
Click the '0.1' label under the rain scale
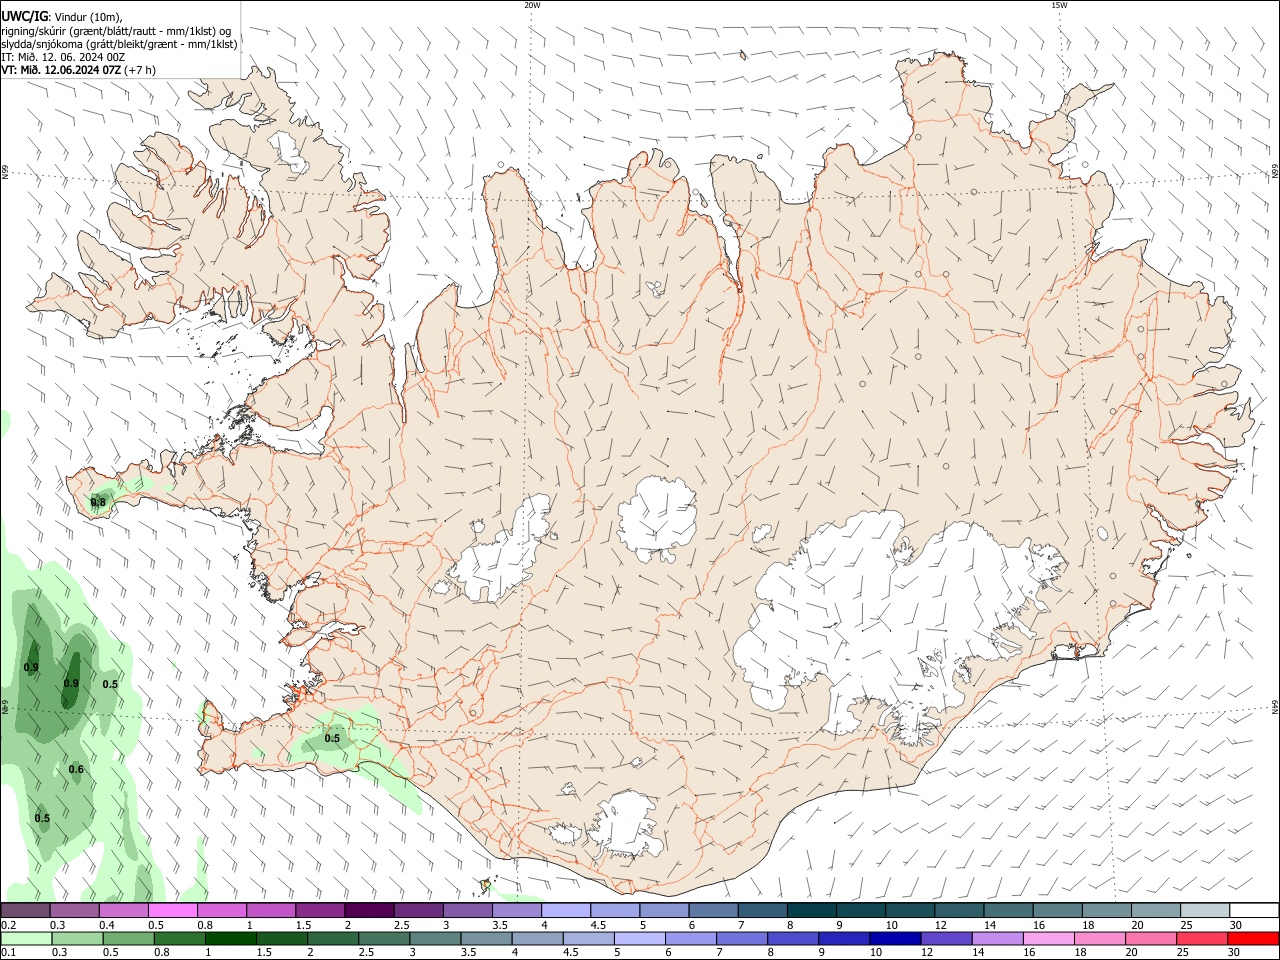[8, 953]
